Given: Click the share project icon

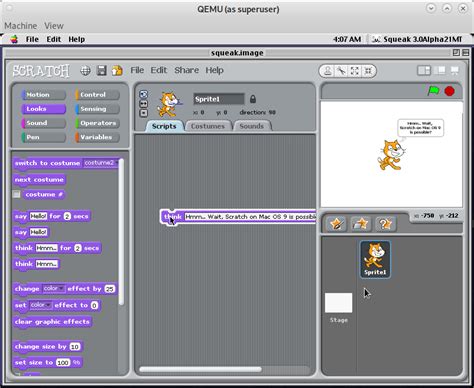Looking at the screenshot, I should click(117, 71).
